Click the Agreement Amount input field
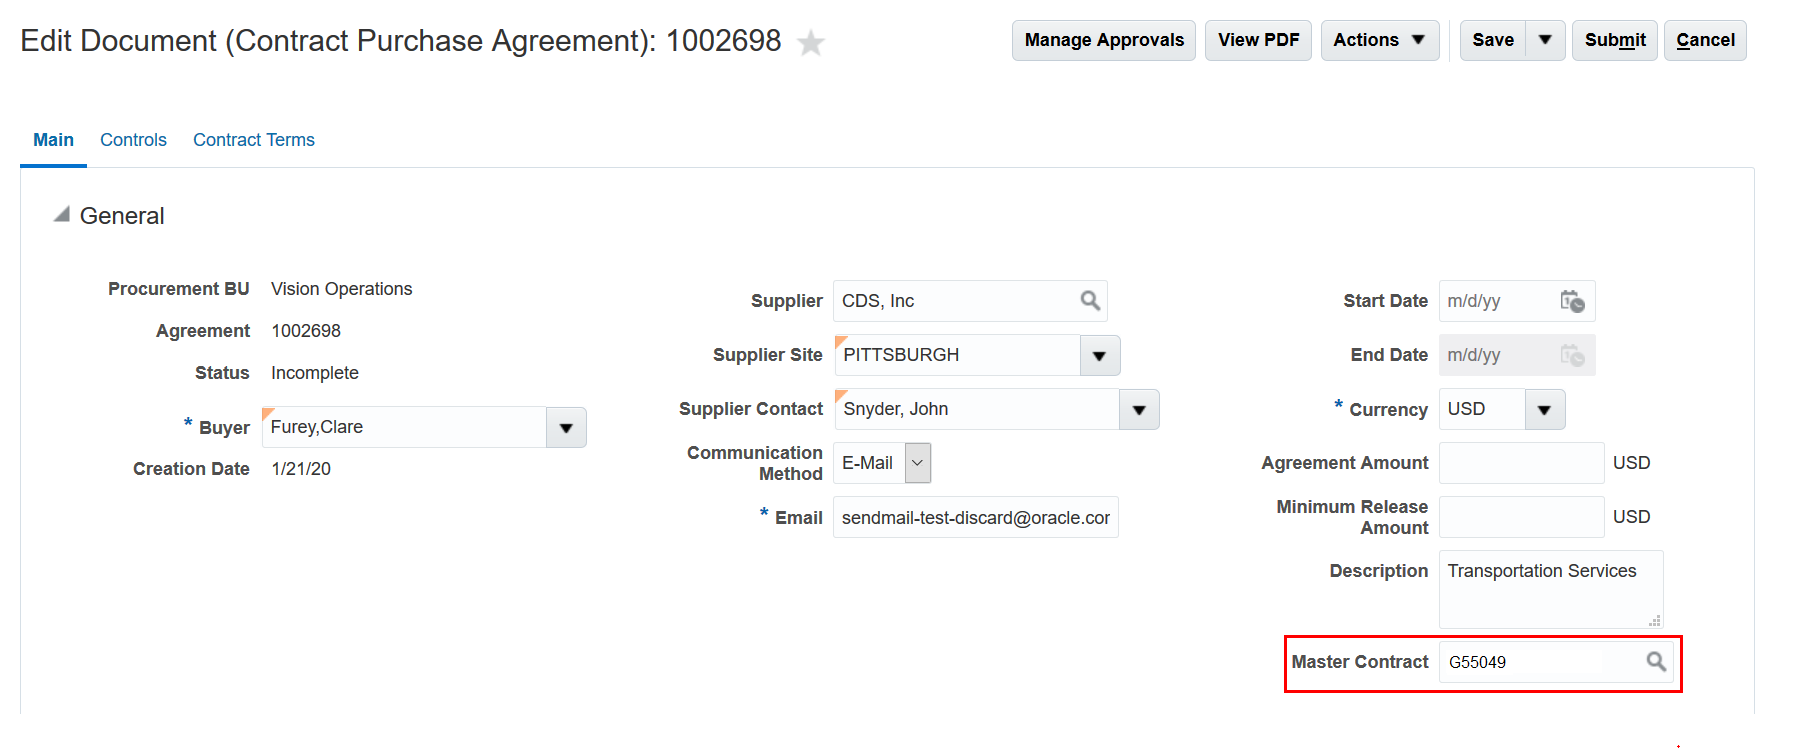The image size is (1800, 750). (1520, 463)
